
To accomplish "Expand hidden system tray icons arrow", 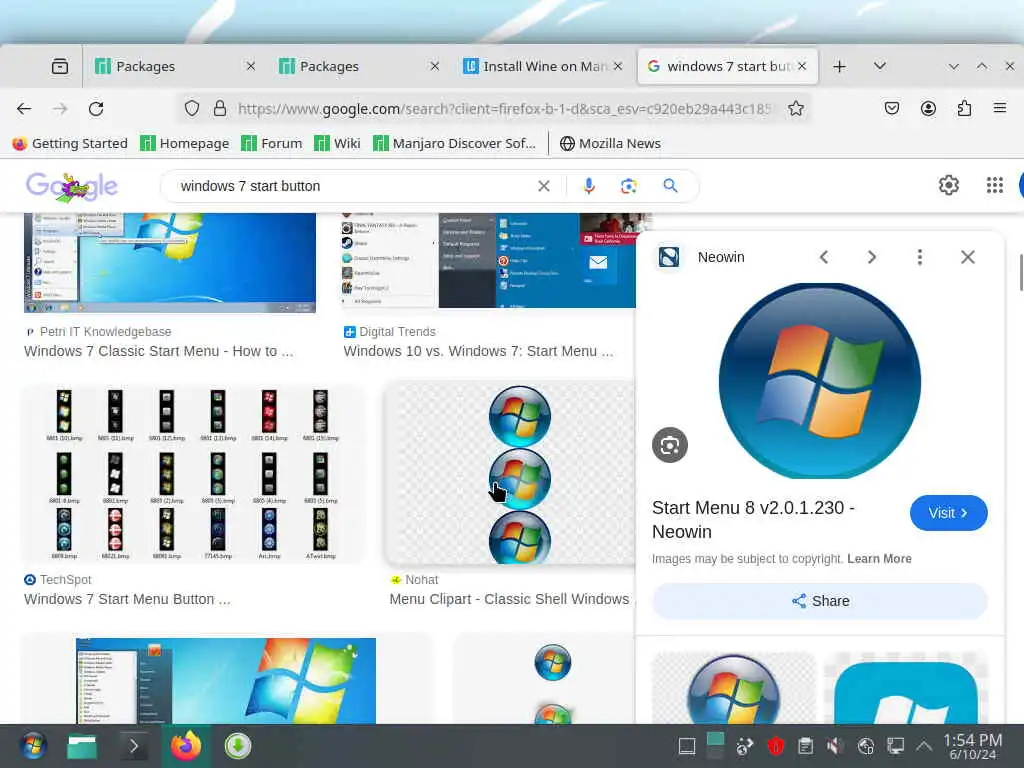I will pos(923,746).
